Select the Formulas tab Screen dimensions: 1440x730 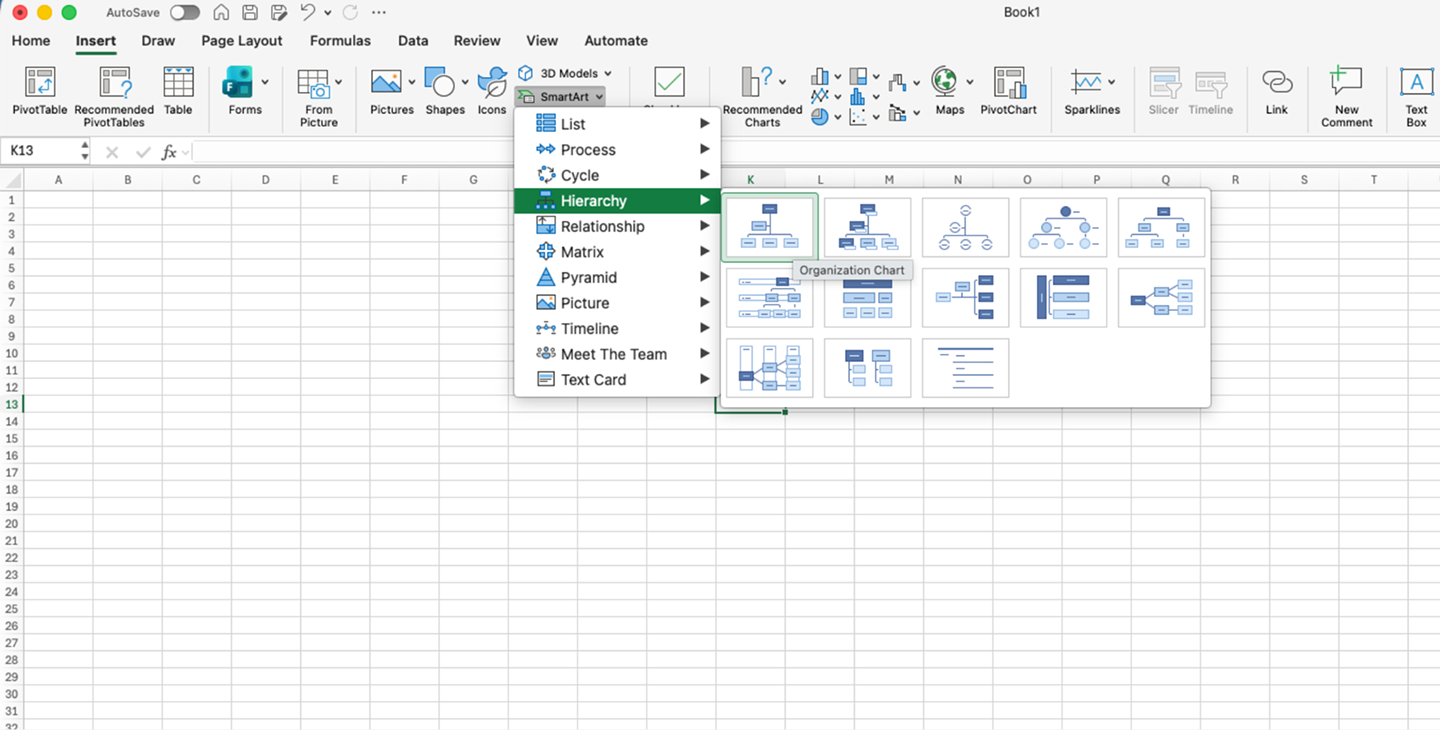click(x=340, y=41)
